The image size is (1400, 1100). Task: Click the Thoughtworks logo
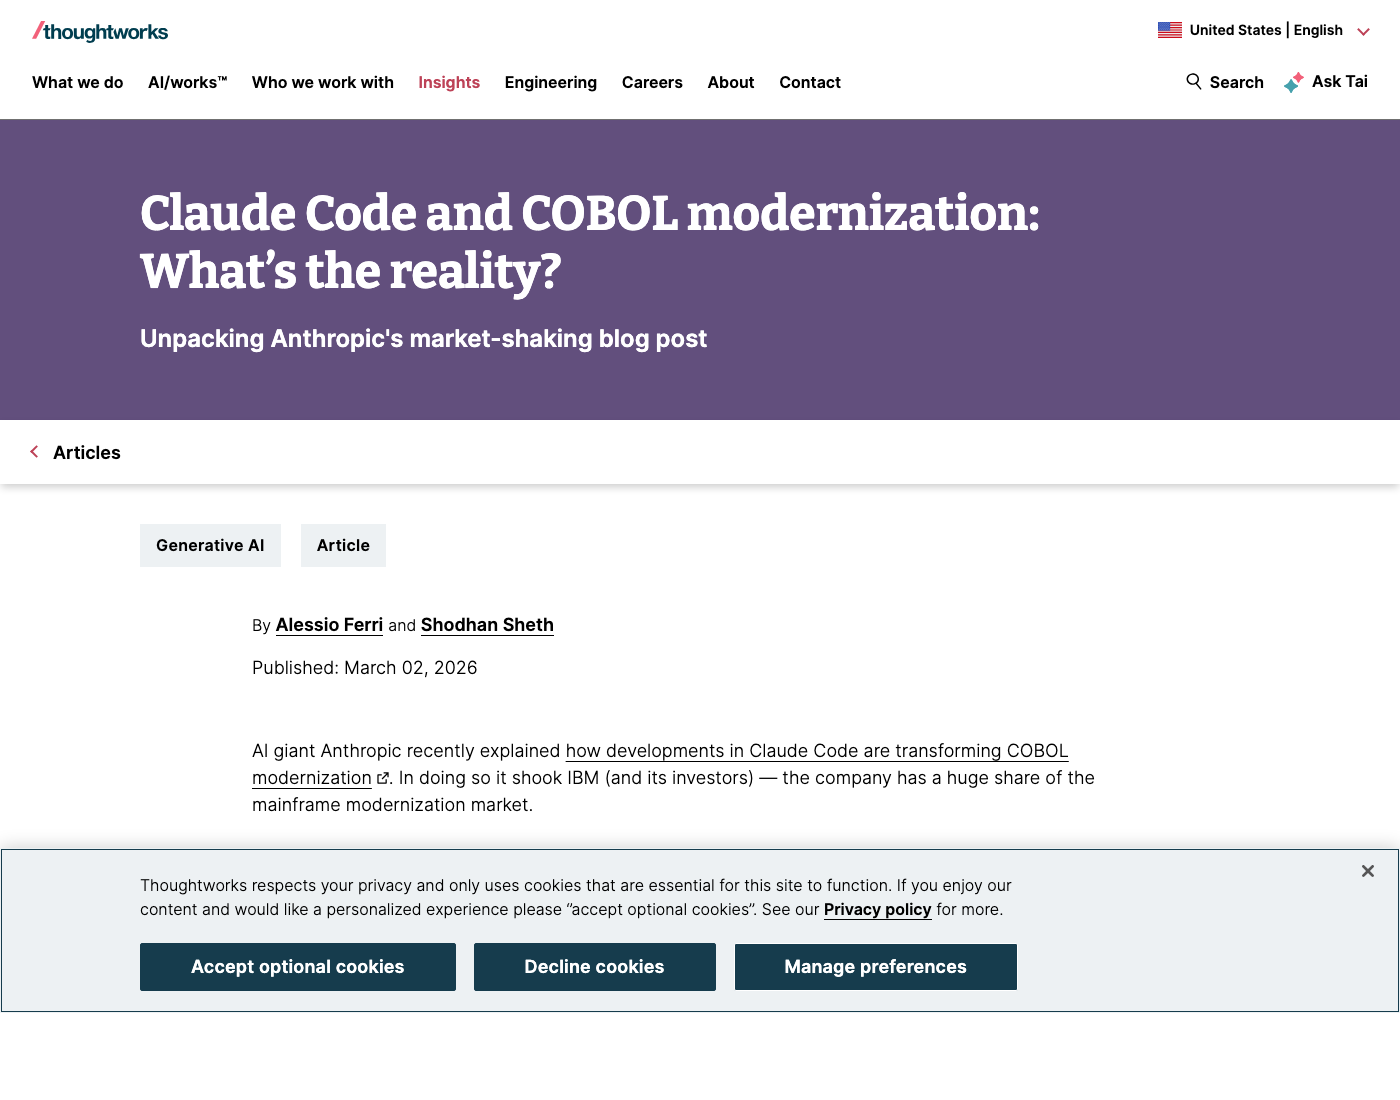pyautogui.click(x=100, y=32)
